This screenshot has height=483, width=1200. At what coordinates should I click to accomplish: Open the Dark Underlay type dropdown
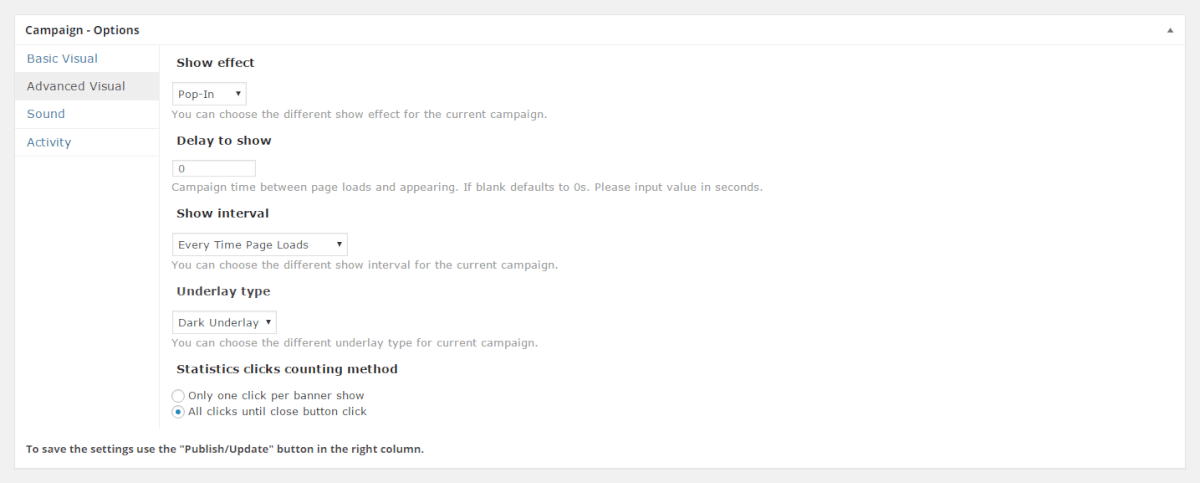[224, 323]
